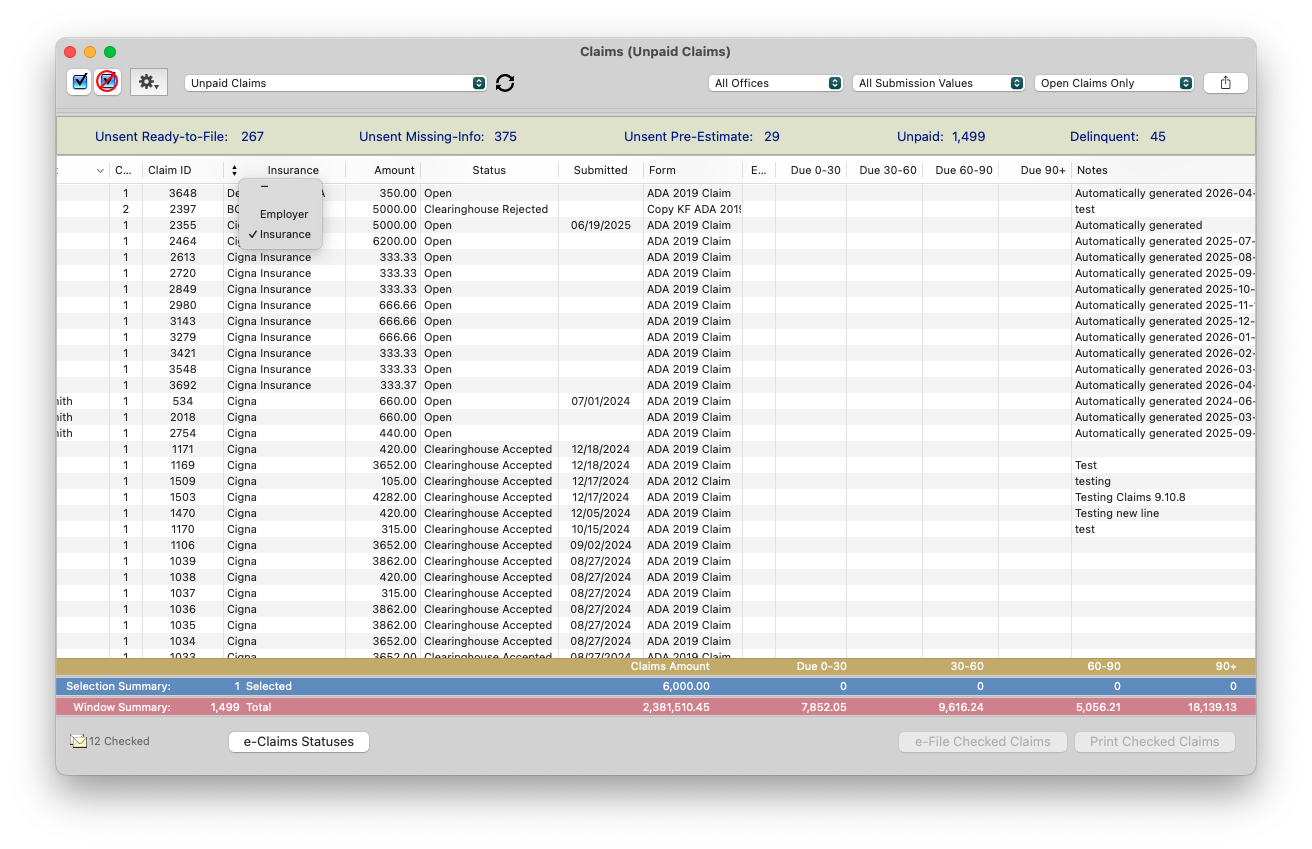Image resolution: width=1312 pixels, height=849 pixels.
Task: Click the ADA 2012 Claim form cell
Action: click(689, 481)
